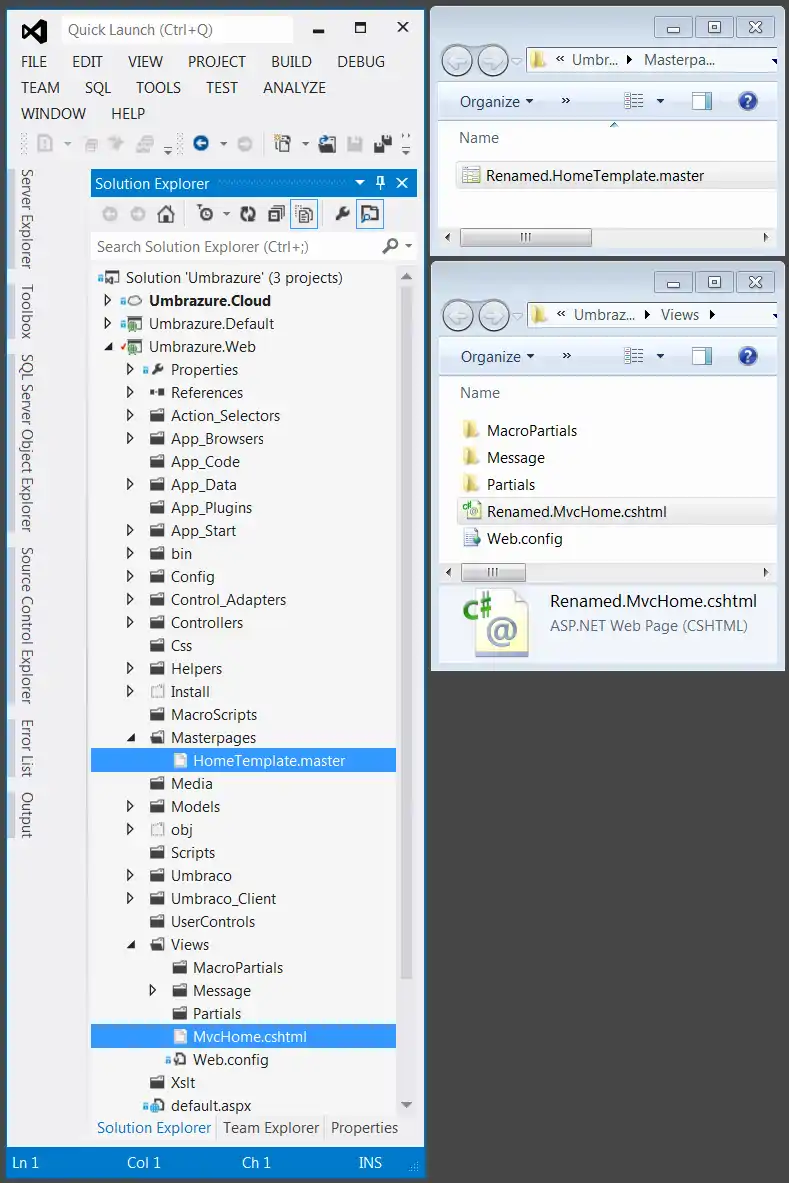Click the horizontal scrollbar thumb in the Views window
Image resolution: width=789 pixels, height=1183 pixels.
[x=493, y=573]
